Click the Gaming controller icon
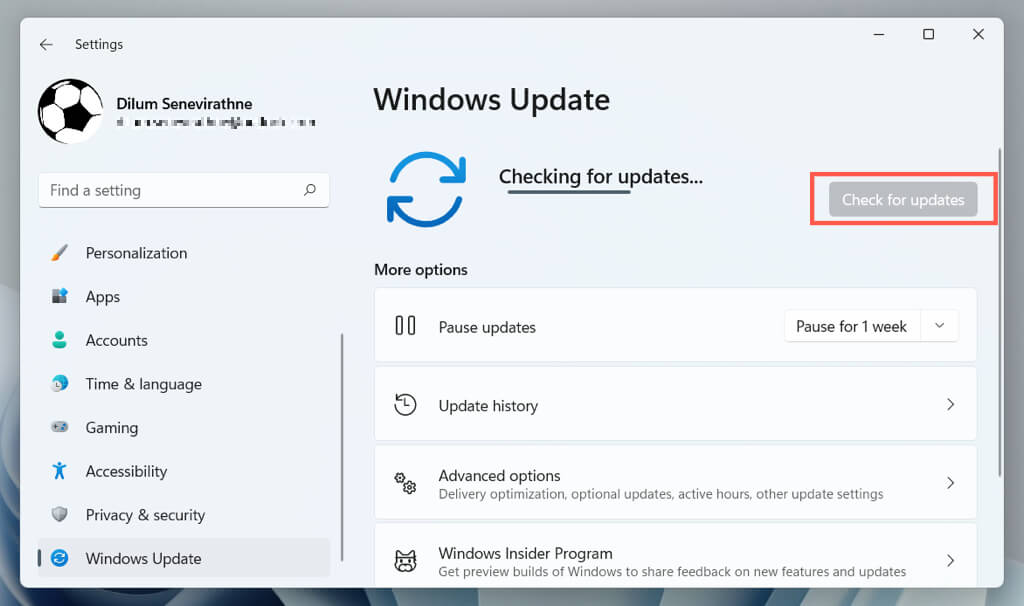Image resolution: width=1024 pixels, height=606 pixels. 59,427
